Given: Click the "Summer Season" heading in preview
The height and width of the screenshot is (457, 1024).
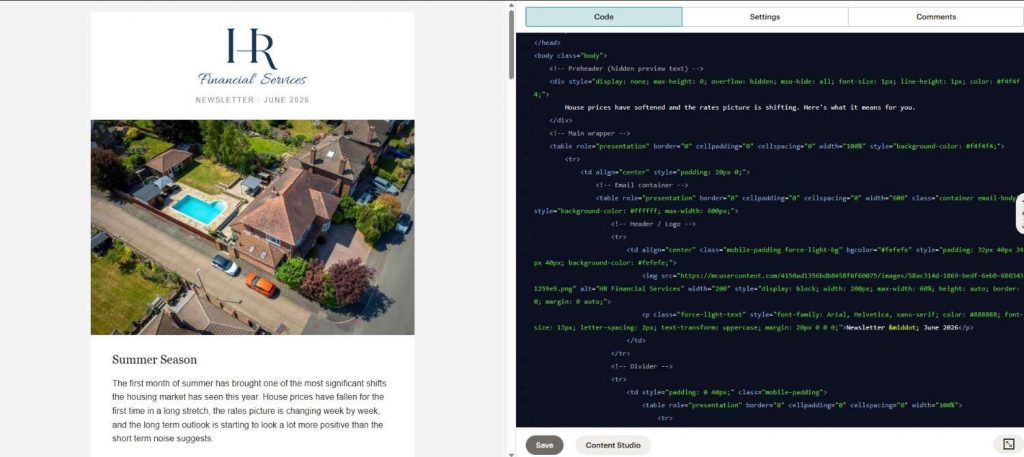Looking at the screenshot, I should 154,360.
